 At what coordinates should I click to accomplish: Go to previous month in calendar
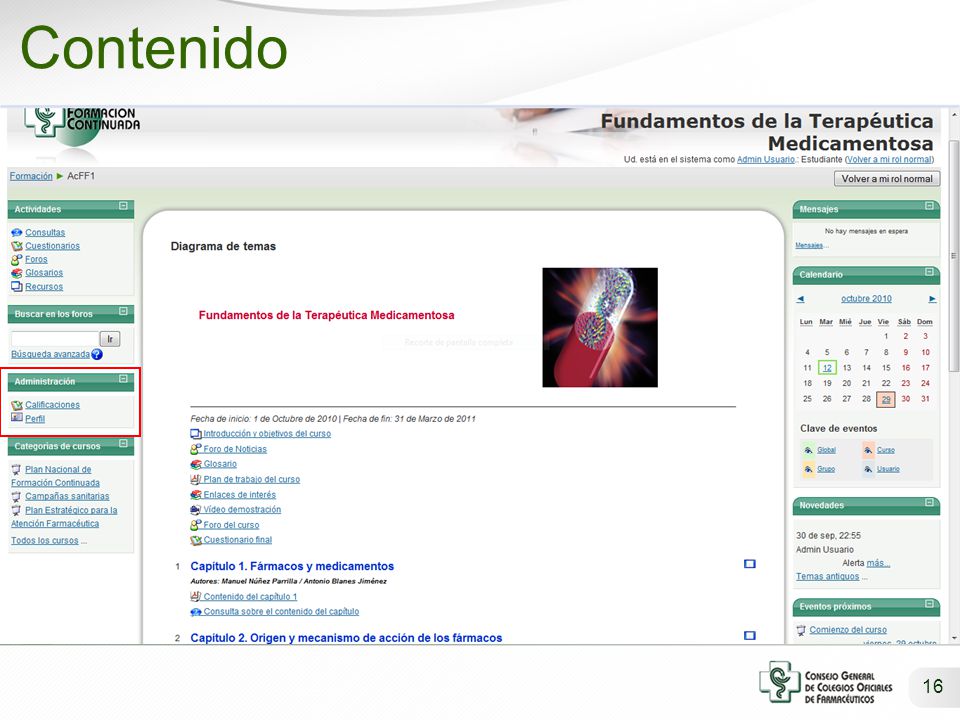801,299
